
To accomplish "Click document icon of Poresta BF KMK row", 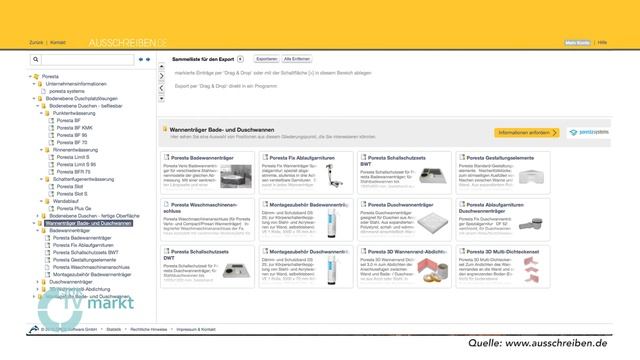I will click(51, 128).
